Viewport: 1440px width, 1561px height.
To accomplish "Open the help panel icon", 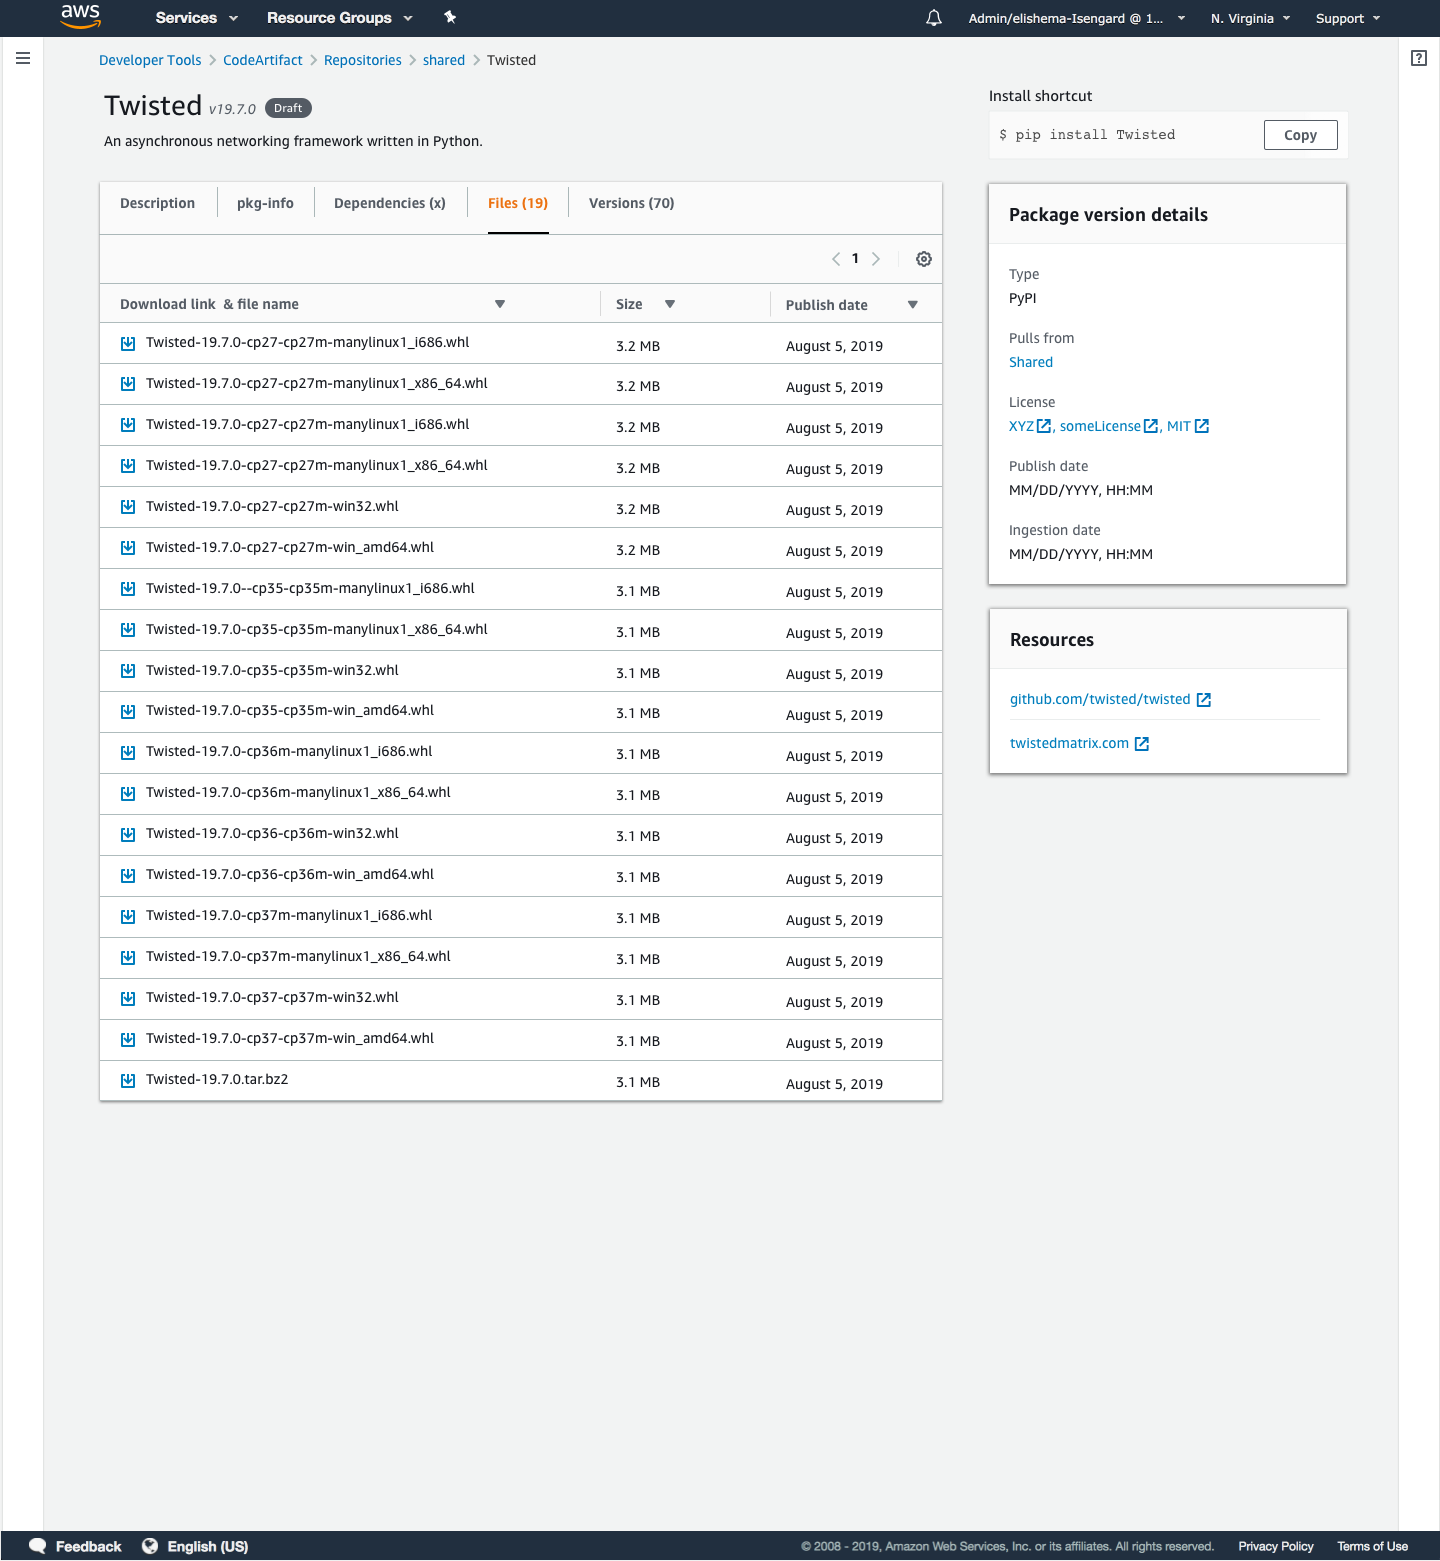I will click(1419, 58).
